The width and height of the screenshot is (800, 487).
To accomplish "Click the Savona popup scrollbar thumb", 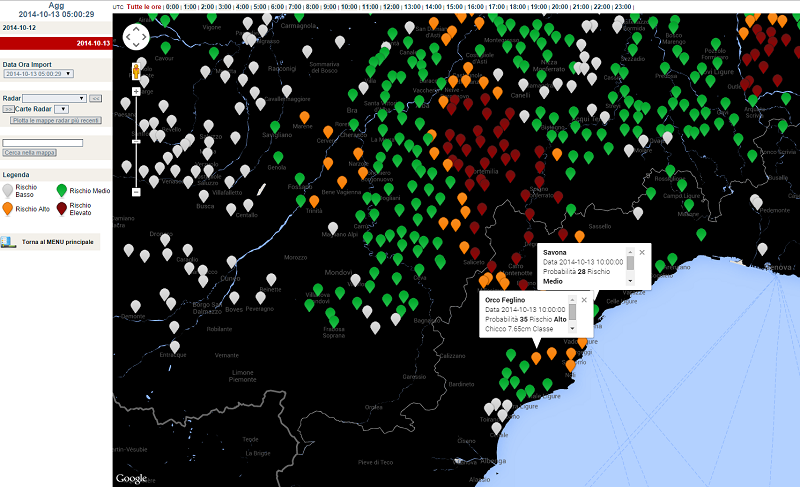I will coord(630,263).
